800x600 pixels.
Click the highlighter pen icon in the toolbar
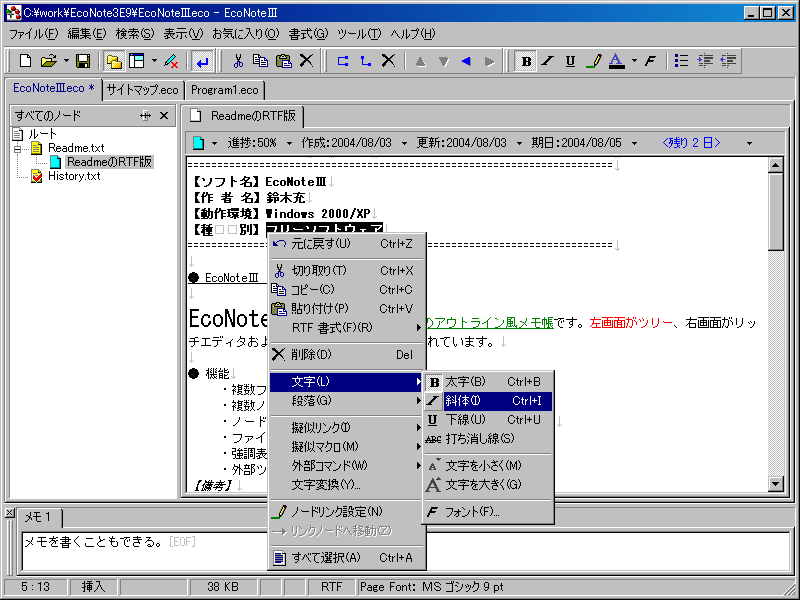[593, 61]
